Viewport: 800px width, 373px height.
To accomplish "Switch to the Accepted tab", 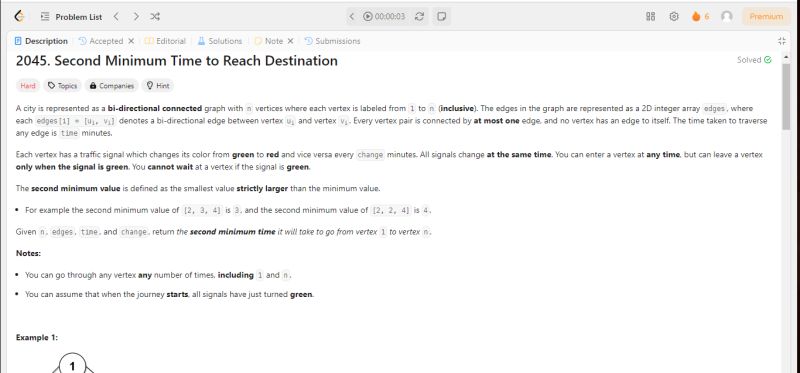I will click(x=101, y=41).
